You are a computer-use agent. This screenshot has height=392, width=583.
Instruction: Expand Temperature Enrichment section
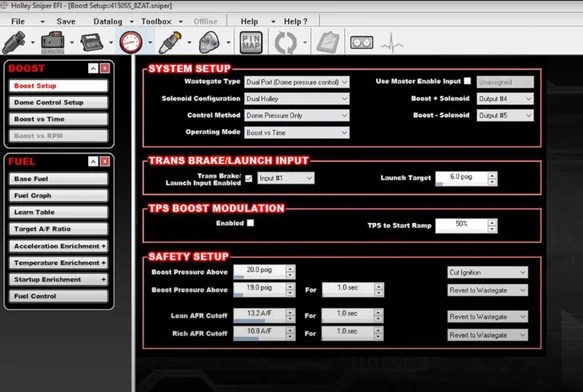(x=58, y=263)
